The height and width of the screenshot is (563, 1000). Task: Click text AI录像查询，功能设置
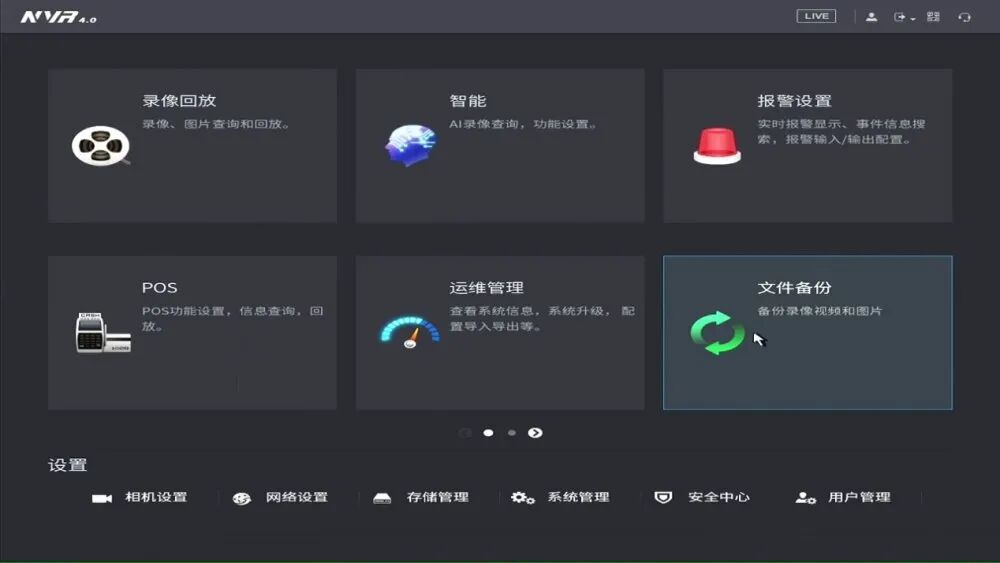(x=523, y=124)
